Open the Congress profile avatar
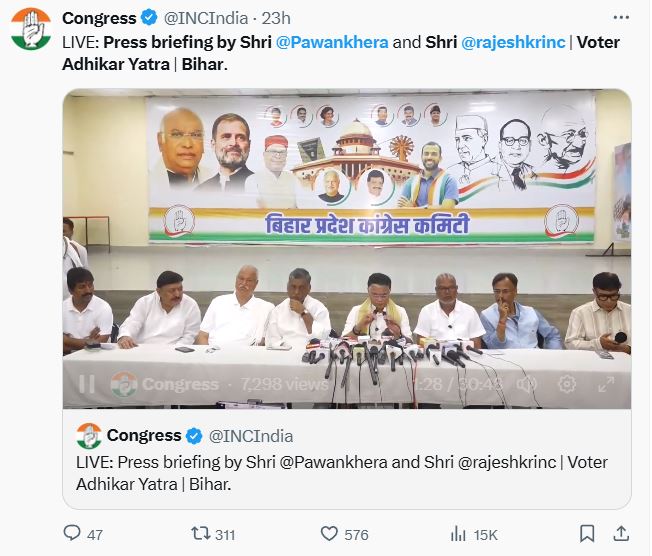The width and height of the screenshot is (652, 556). (x=31, y=29)
